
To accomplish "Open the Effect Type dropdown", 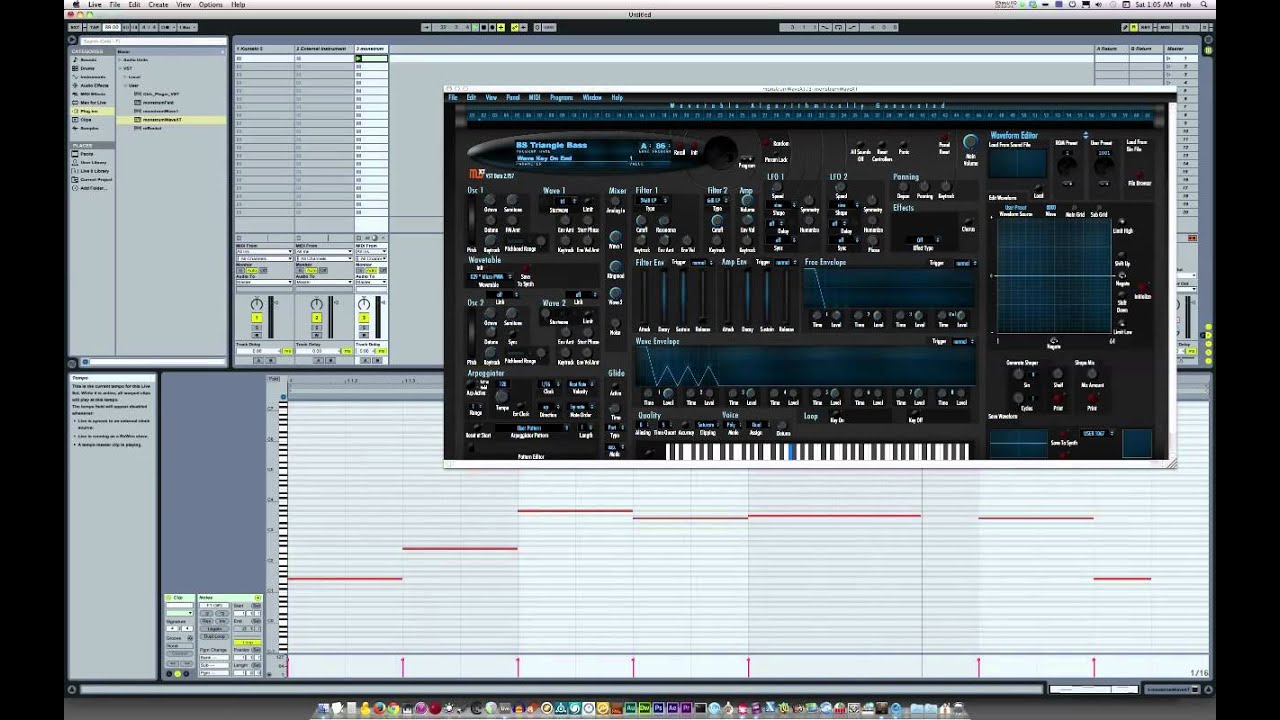I will (920, 240).
